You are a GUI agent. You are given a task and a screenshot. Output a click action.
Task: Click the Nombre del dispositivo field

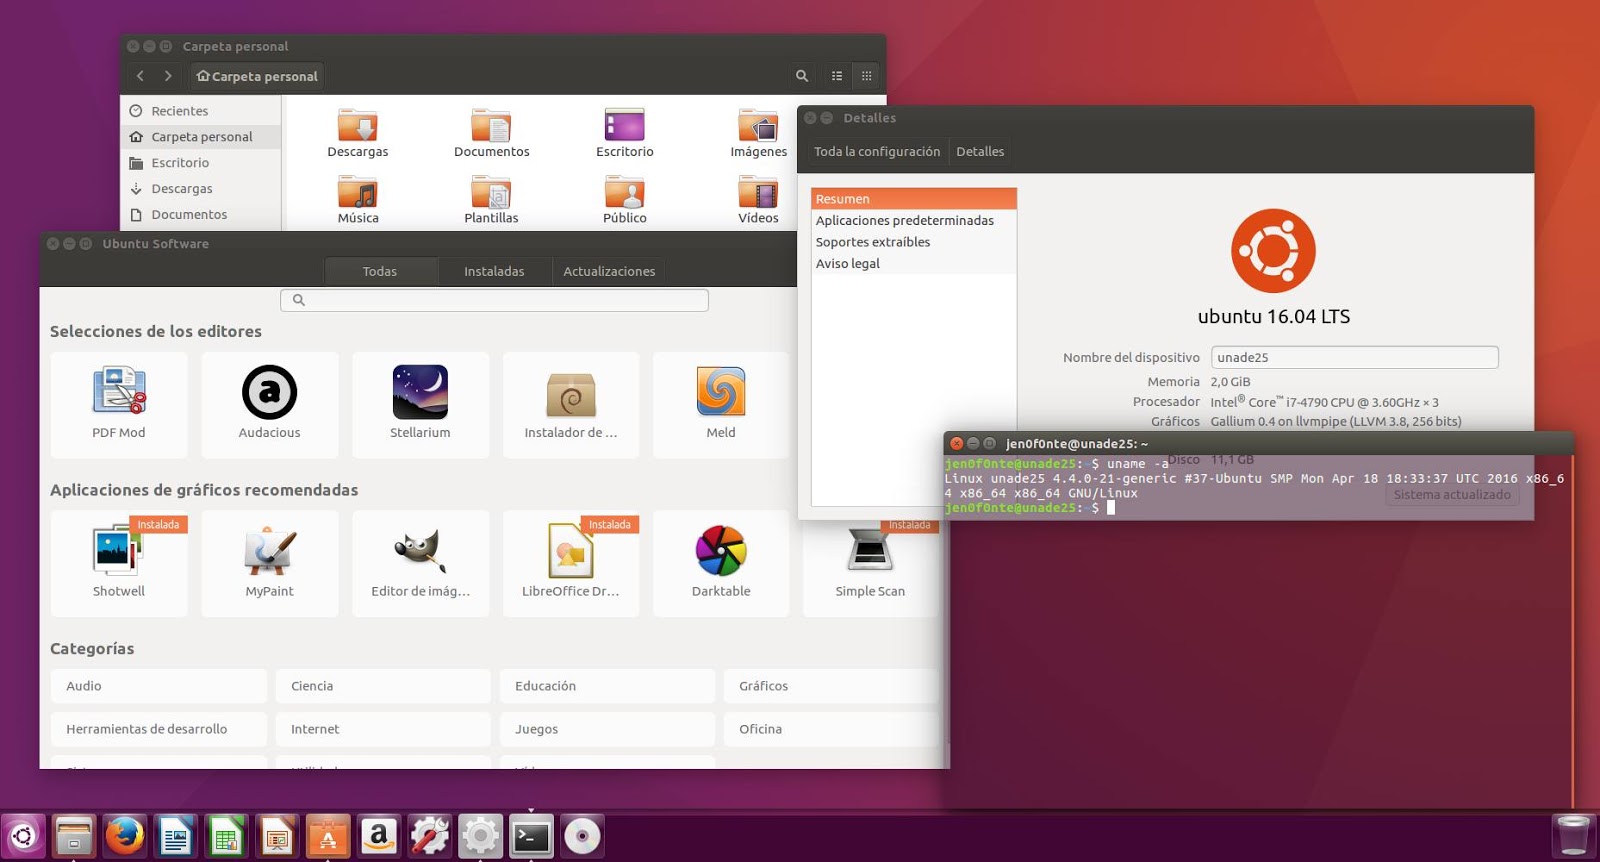pyautogui.click(x=1354, y=357)
